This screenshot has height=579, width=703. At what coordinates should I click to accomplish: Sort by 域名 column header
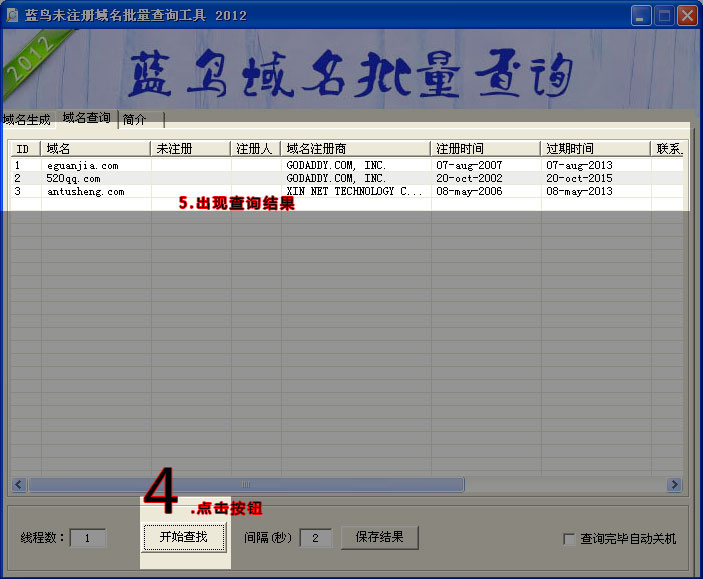point(95,149)
